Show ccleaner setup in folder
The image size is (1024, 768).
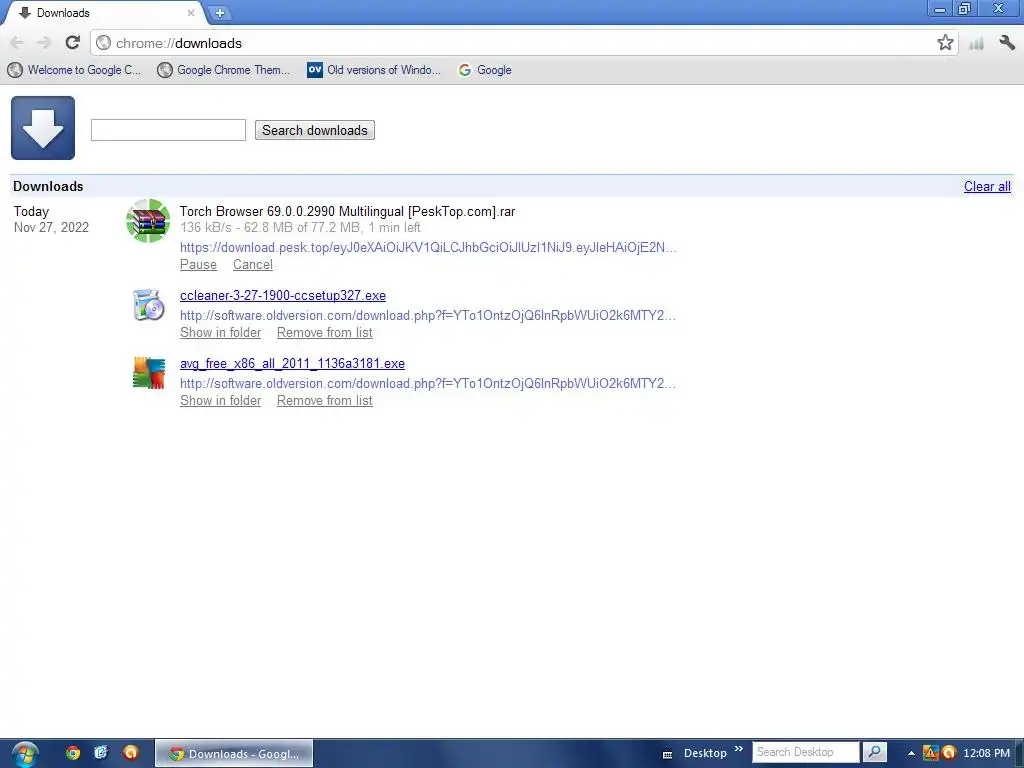tap(221, 332)
